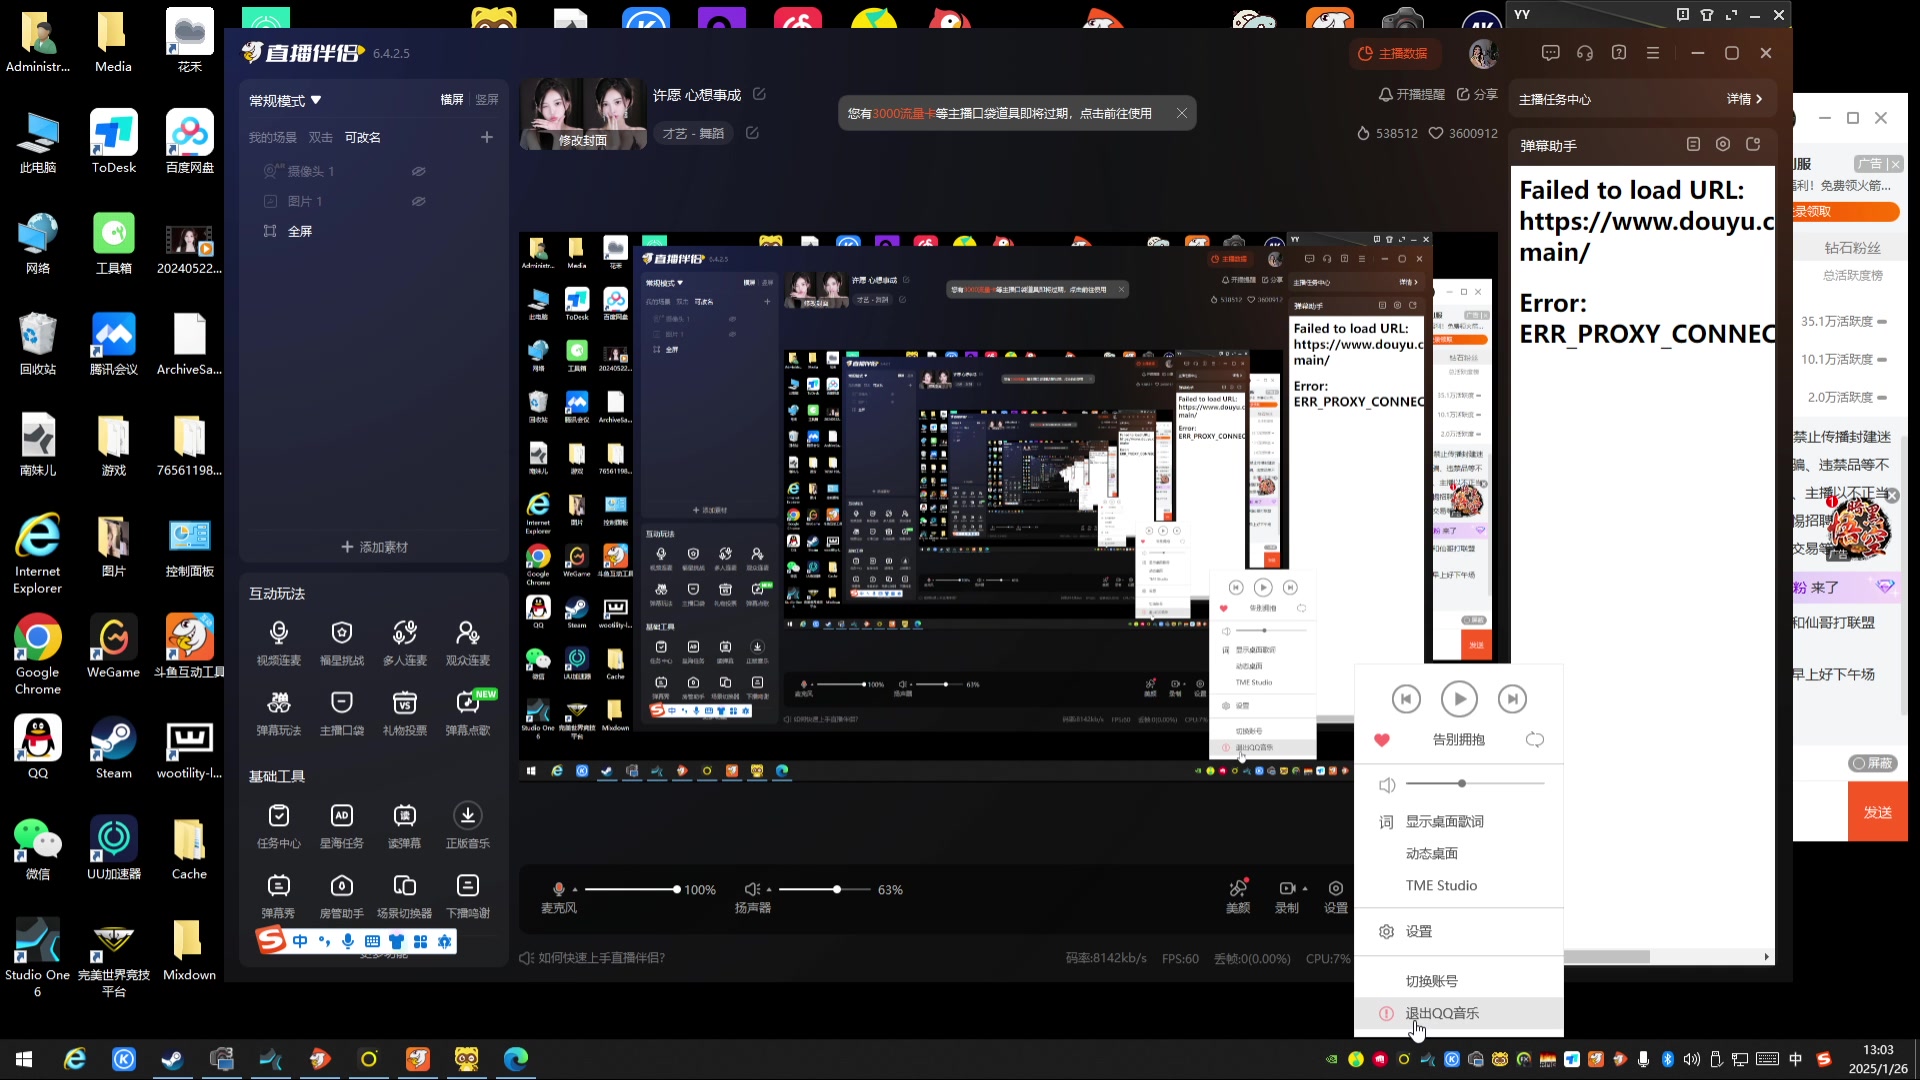Select 动态桌面 in QQ音乐 menu
Screen dimensions: 1920x1080
(x=1431, y=854)
